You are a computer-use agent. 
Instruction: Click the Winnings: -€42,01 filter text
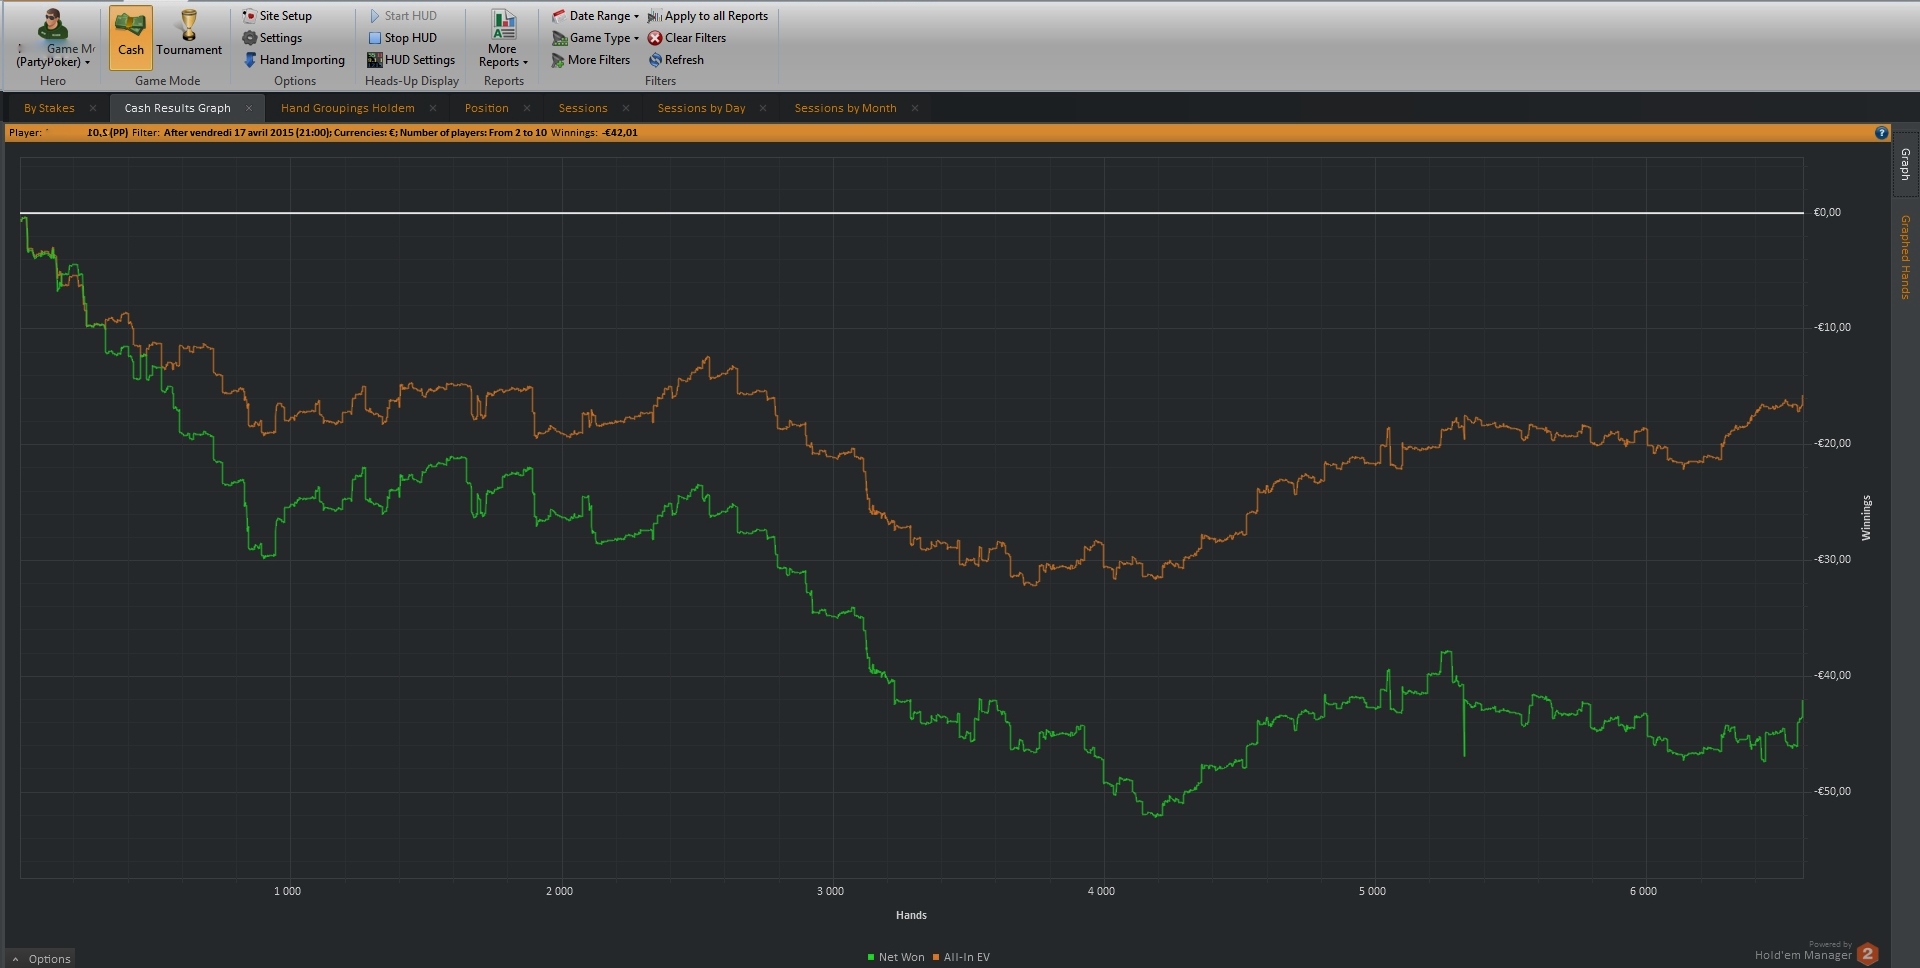click(594, 133)
